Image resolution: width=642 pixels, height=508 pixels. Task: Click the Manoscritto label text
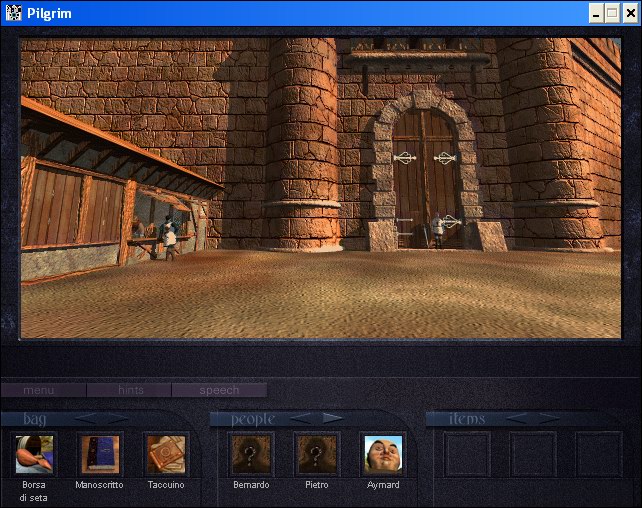coord(99,485)
